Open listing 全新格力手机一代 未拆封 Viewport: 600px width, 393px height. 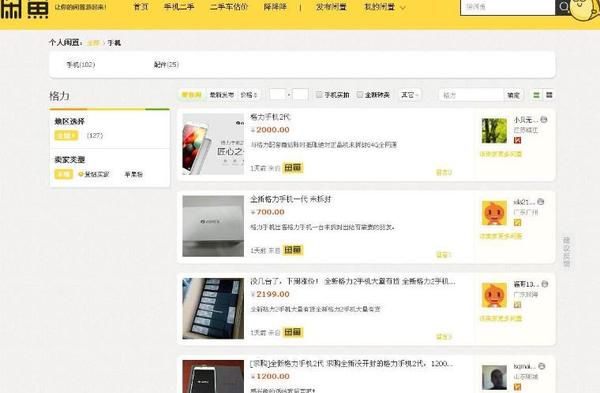point(291,199)
